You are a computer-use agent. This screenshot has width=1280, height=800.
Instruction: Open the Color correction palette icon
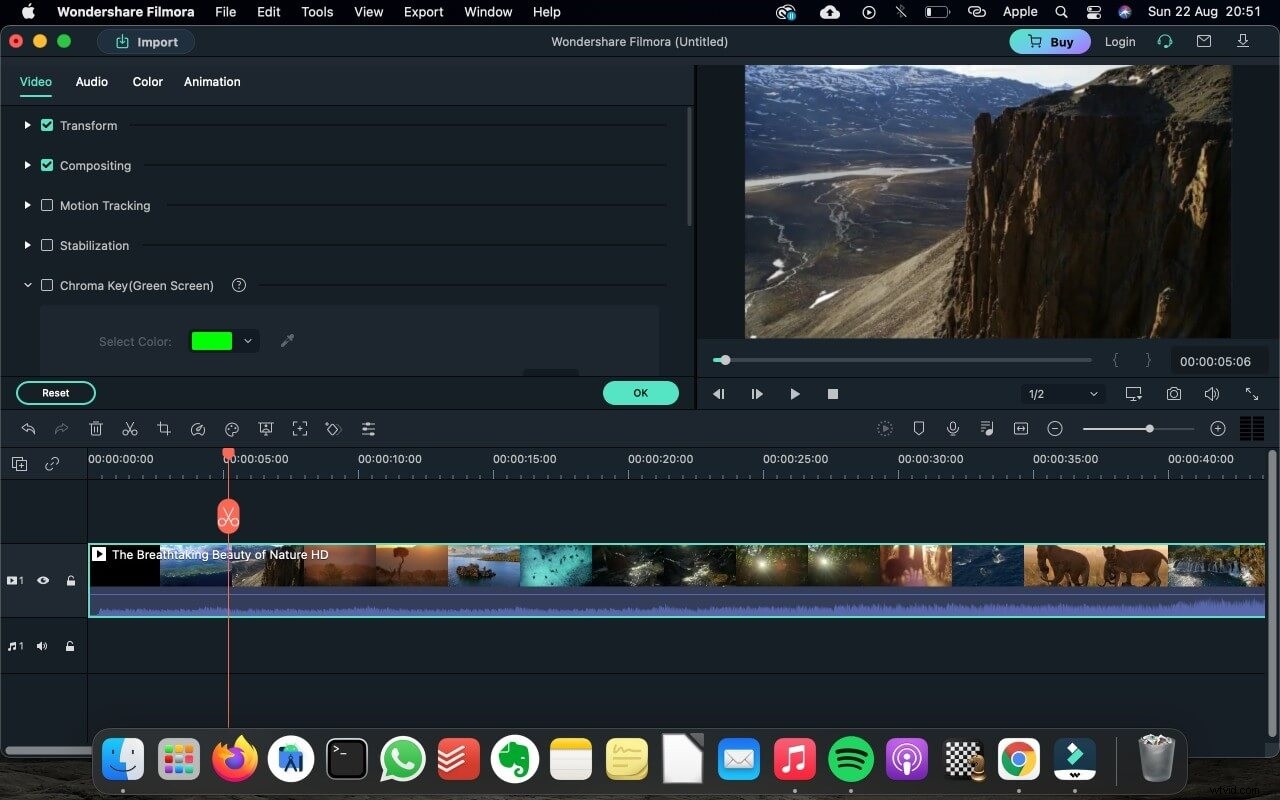tap(231, 428)
